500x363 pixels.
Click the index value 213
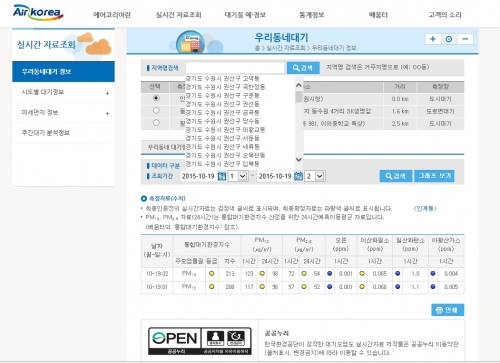tap(230, 274)
